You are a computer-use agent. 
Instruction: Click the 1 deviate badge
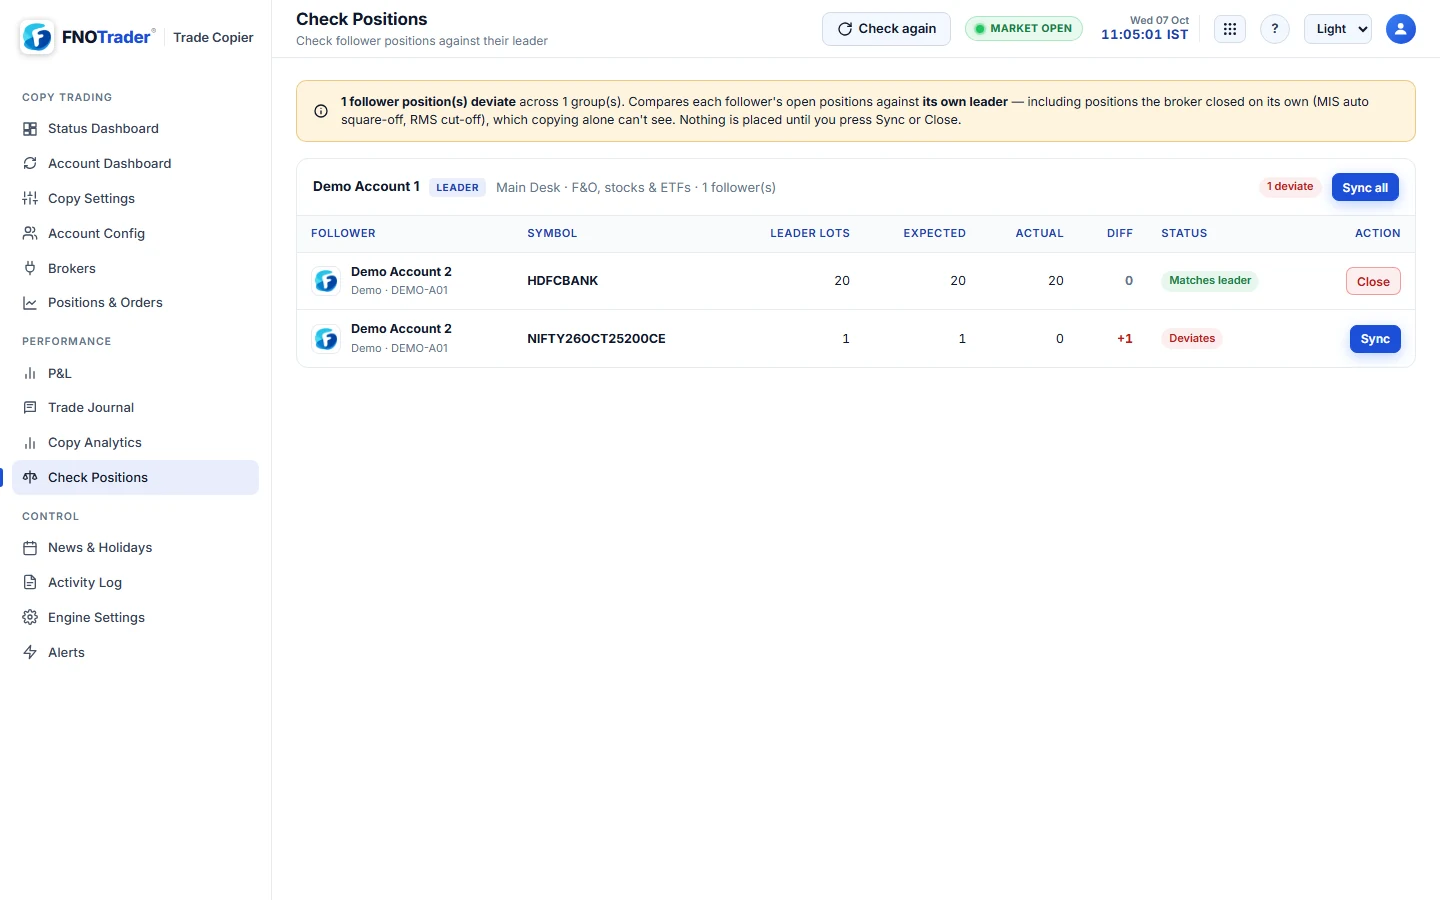[1290, 187]
